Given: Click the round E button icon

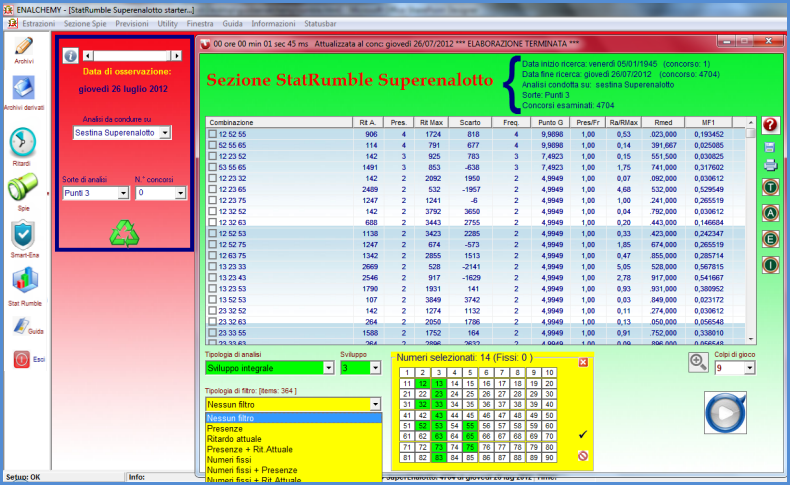Looking at the screenshot, I should pos(770,239).
